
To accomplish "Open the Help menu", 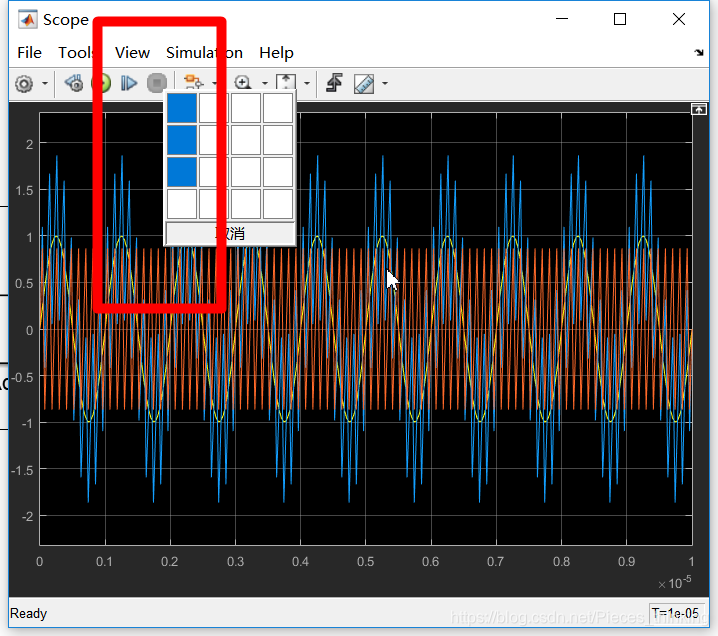I will coord(276,53).
